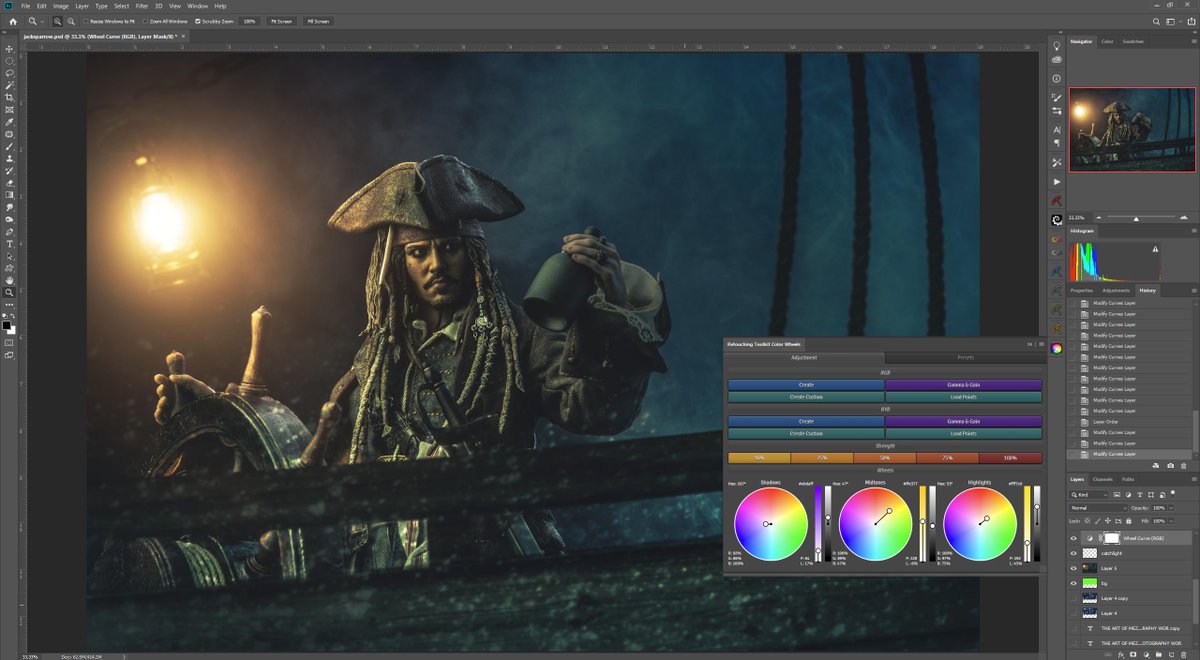The height and width of the screenshot is (660, 1200).
Task: Hide the catchlight layer
Action: 1074,553
